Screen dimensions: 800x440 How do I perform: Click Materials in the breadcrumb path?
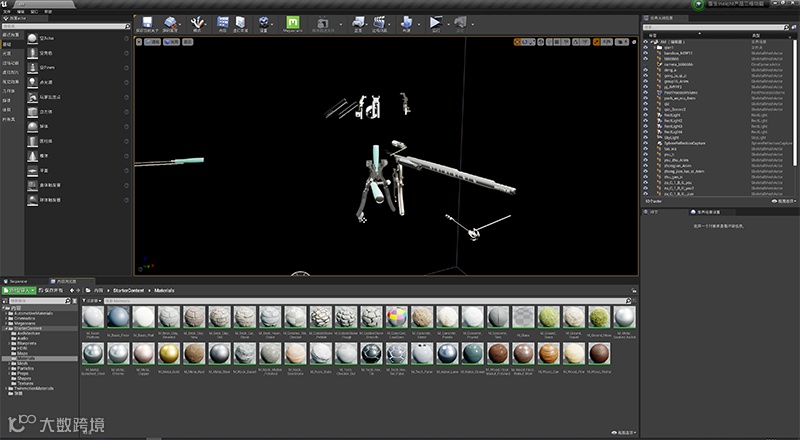coord(164,290)
